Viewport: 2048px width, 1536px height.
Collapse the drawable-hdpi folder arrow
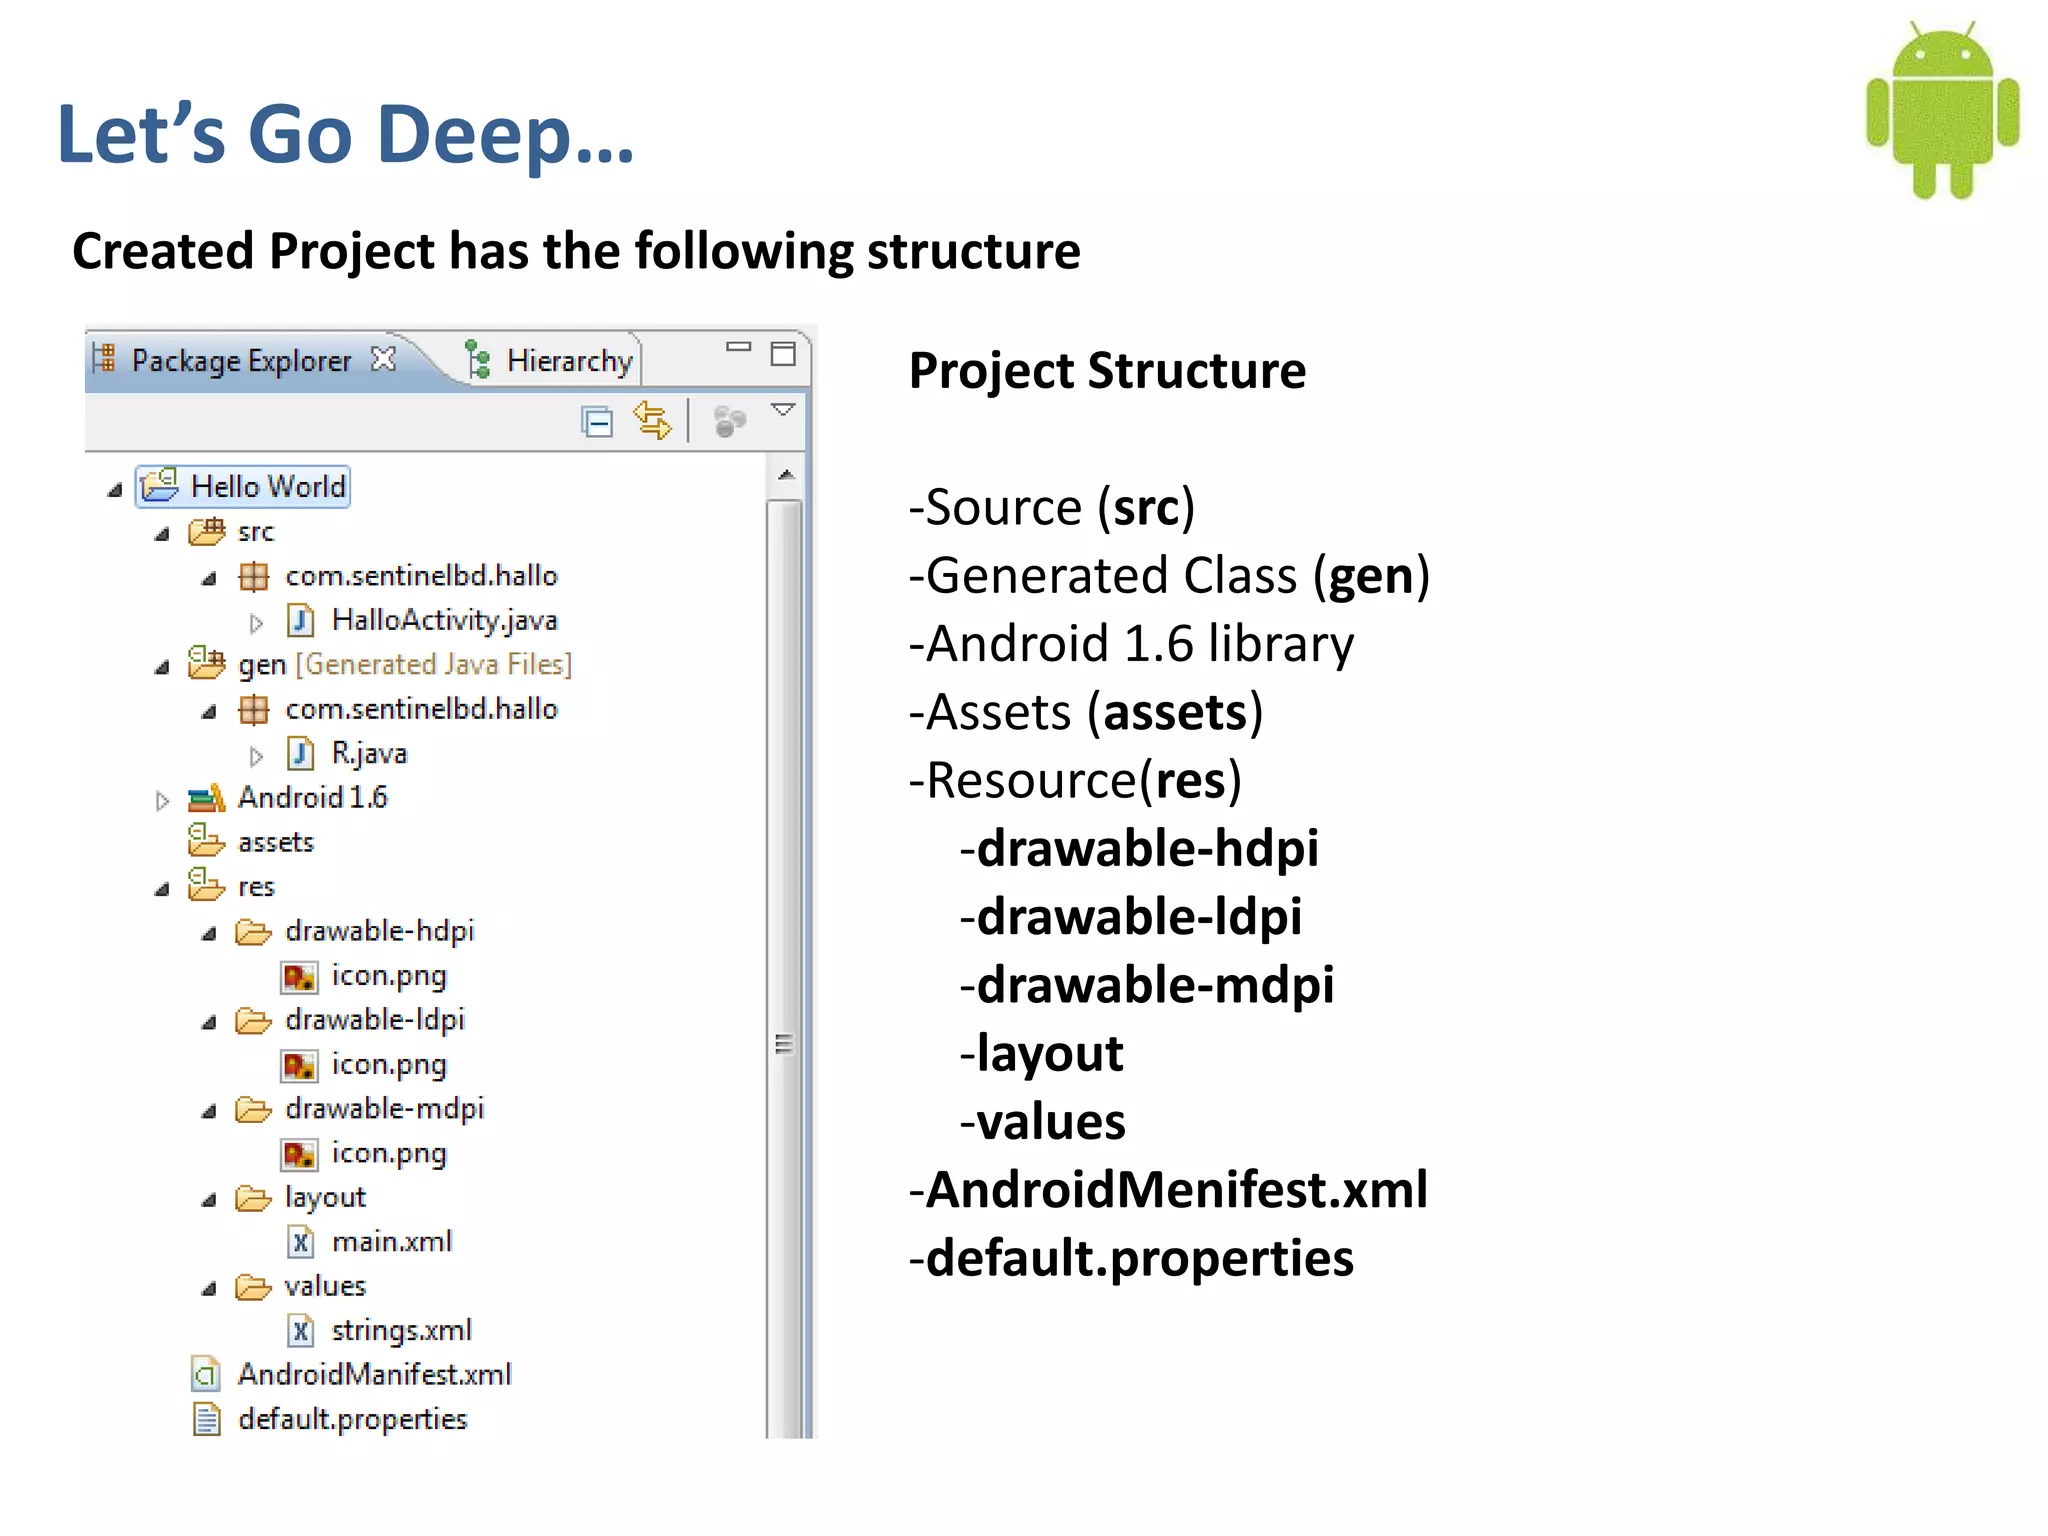[208, 935]
